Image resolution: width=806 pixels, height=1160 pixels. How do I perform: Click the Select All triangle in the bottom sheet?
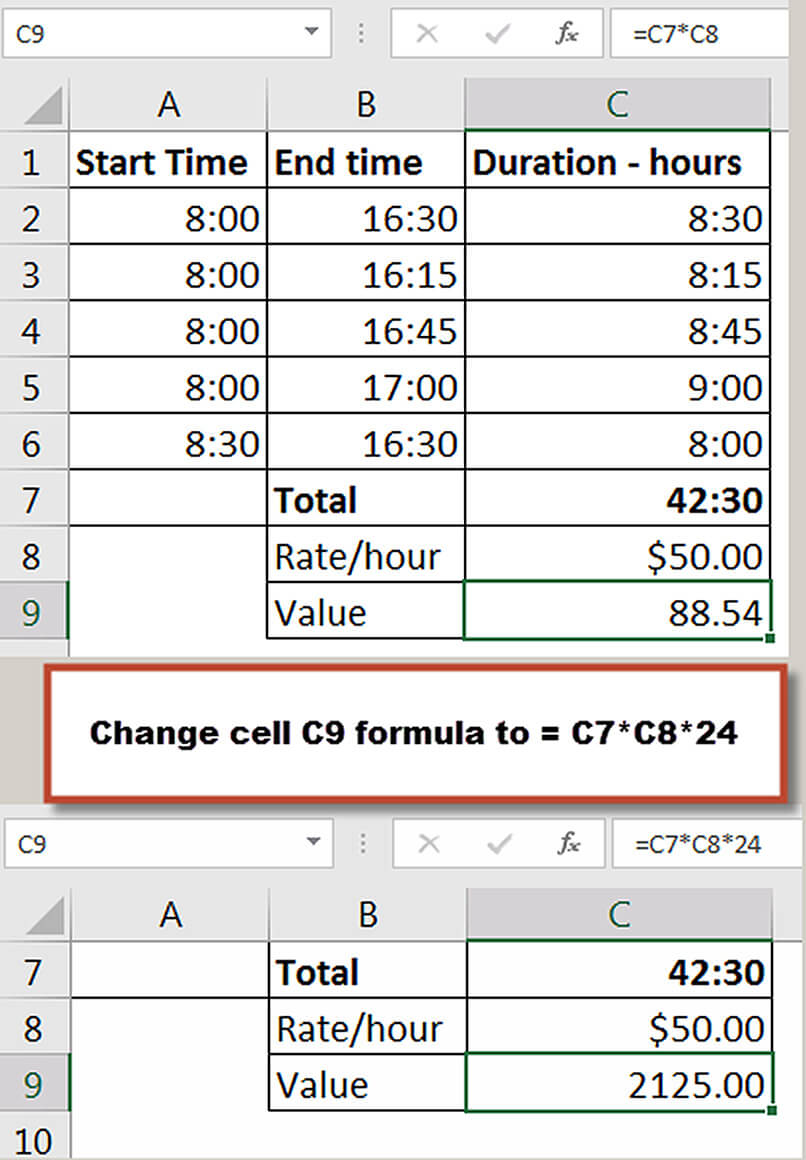(x=45, y=916)
